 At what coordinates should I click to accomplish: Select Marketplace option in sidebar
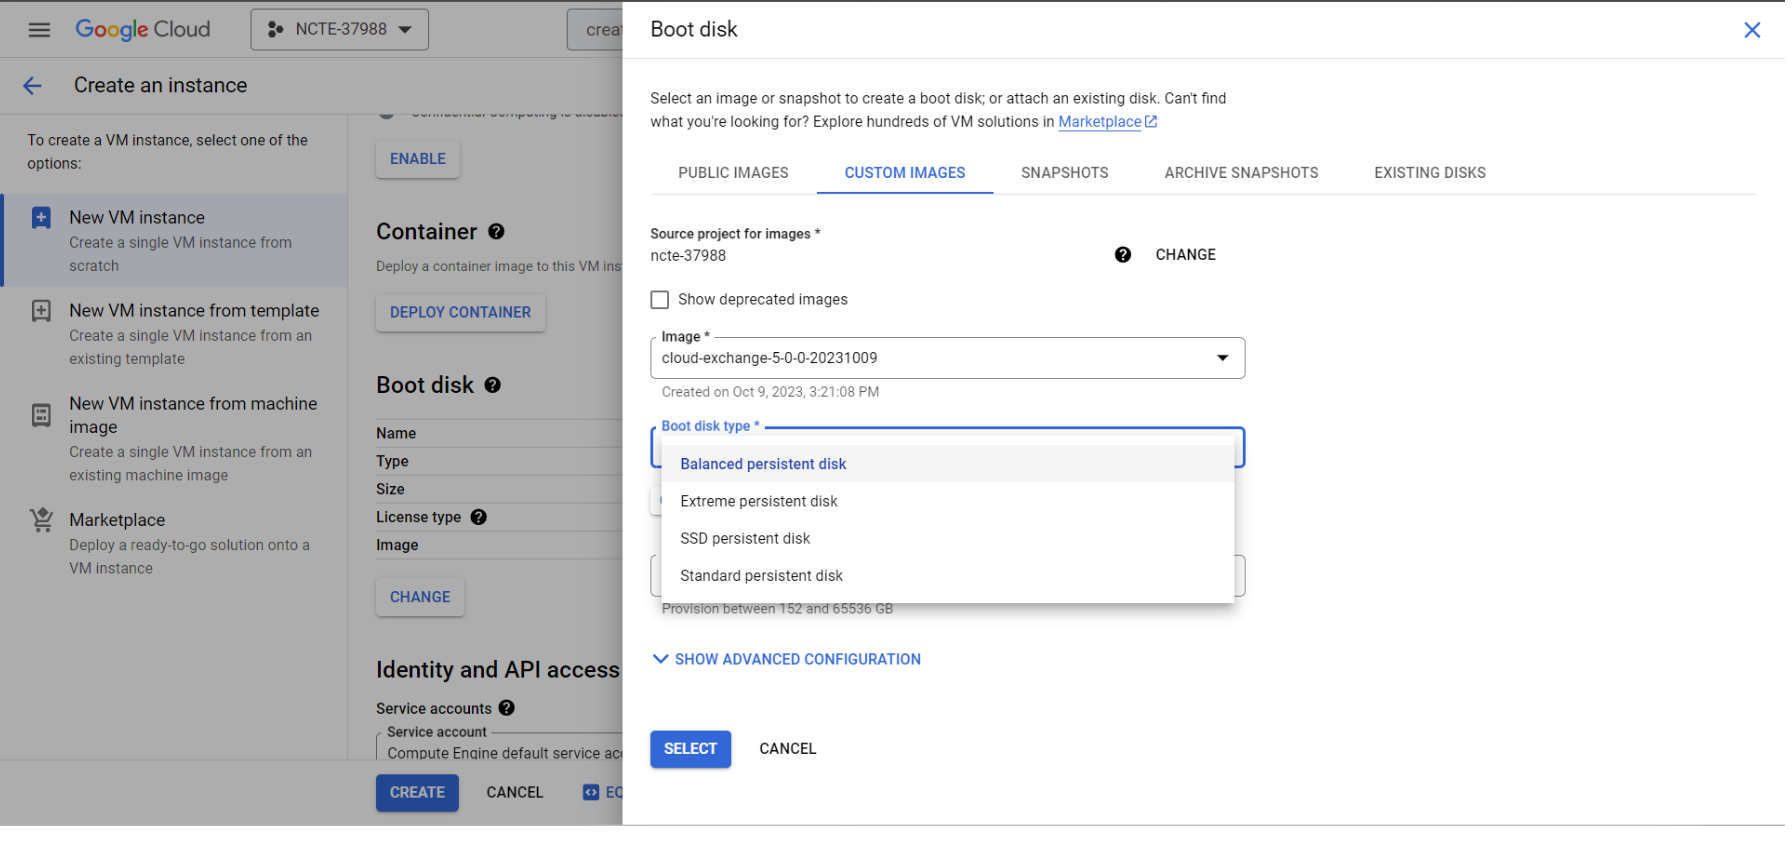(175, 543)
